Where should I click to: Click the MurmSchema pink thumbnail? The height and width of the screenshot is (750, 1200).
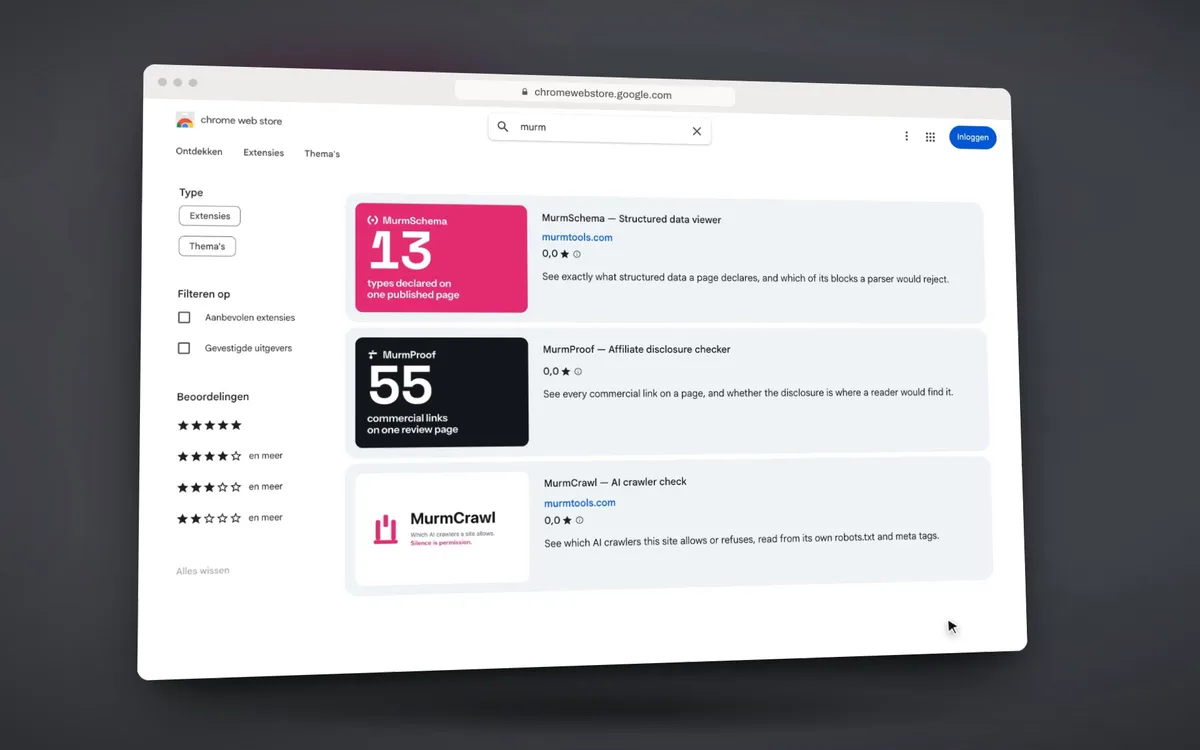coord(441,258)
